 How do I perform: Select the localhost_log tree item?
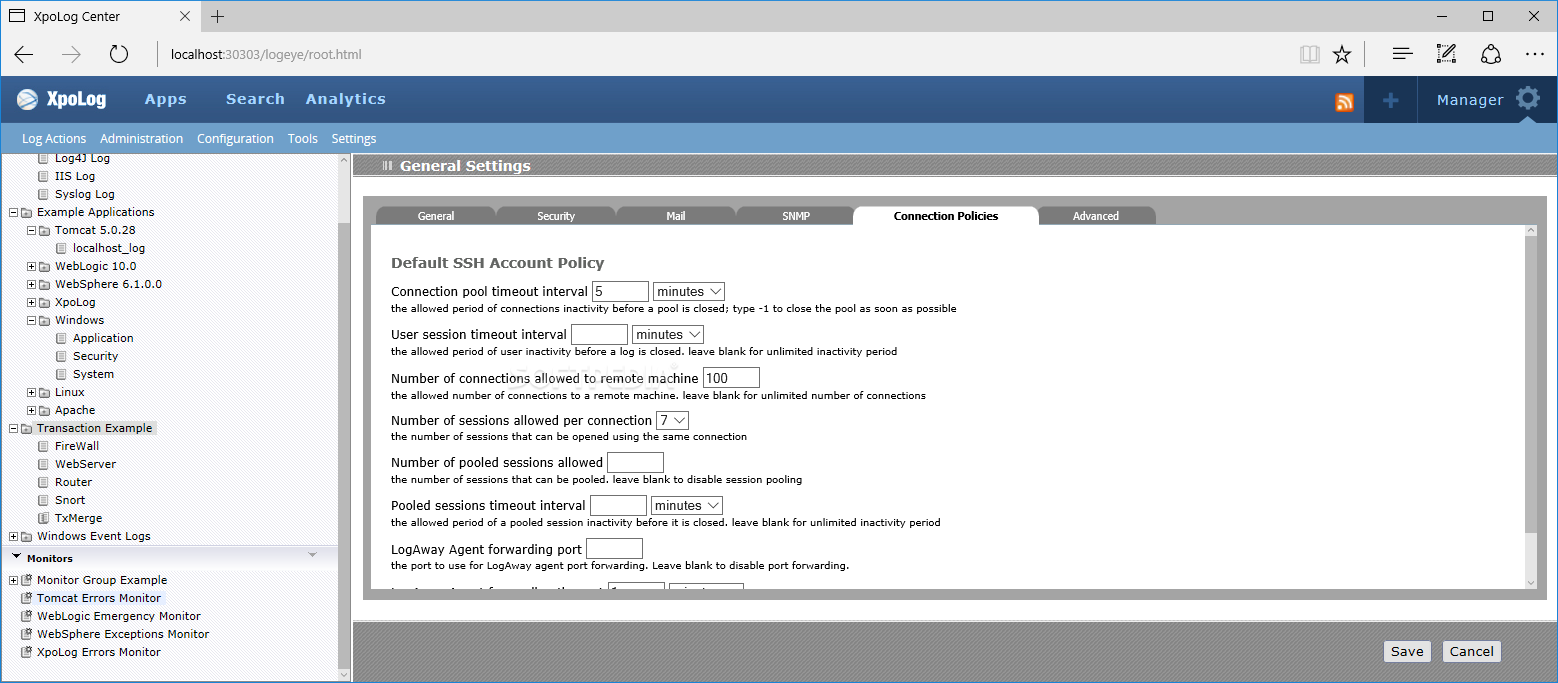pyautogui.click(x=109, y=248)
